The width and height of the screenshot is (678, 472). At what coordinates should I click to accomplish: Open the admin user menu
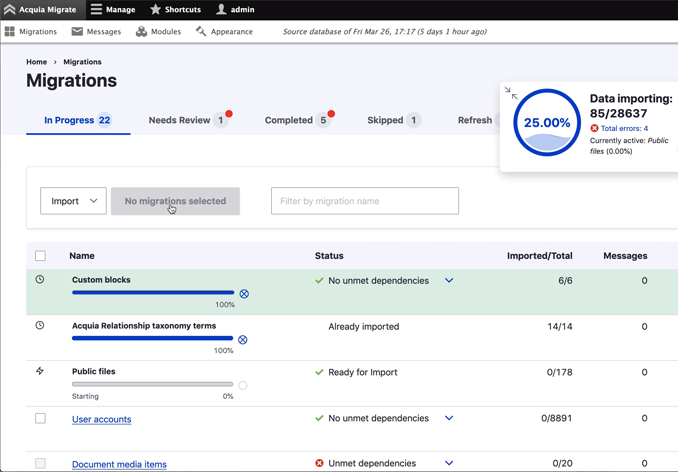point(235,10)
